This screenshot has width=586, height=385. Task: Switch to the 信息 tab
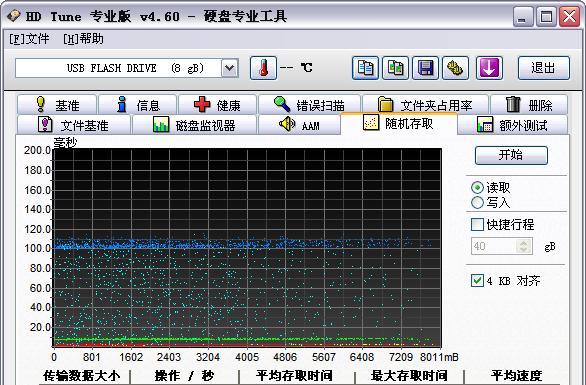pos(138,105)
